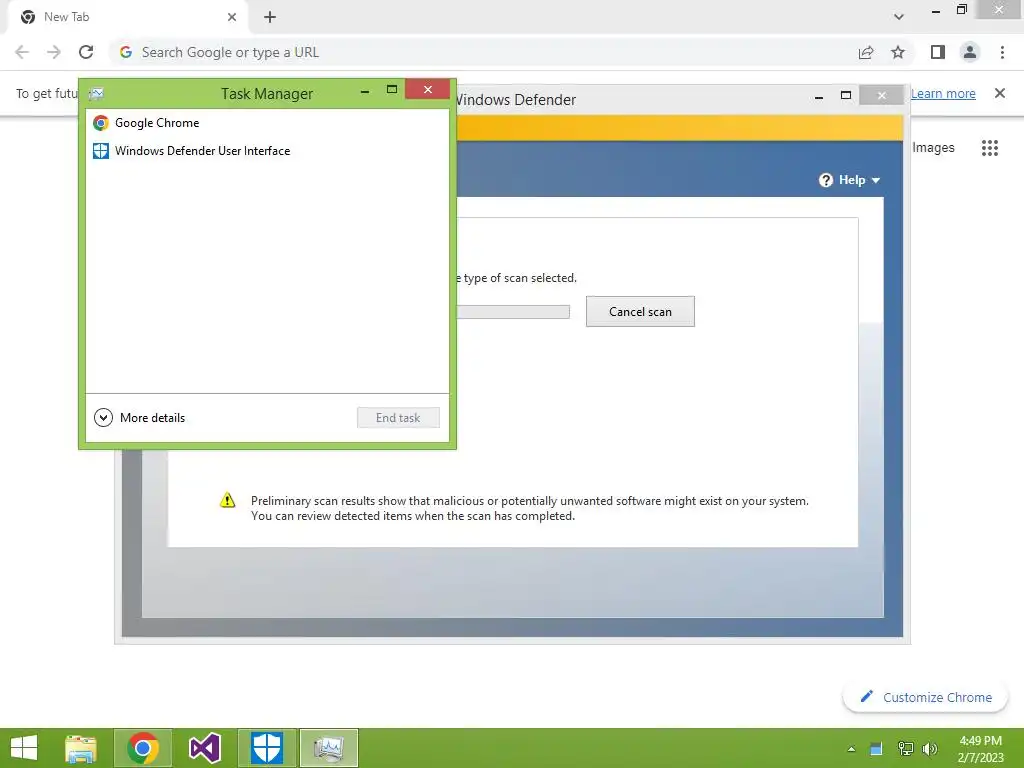Open the clock showing 4:49 PM

[980, 748]
